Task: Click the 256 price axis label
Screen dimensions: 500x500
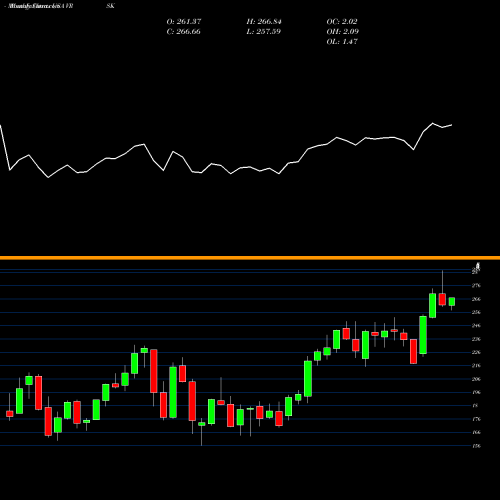Action: pyautogui.click(x=476, y=312)
